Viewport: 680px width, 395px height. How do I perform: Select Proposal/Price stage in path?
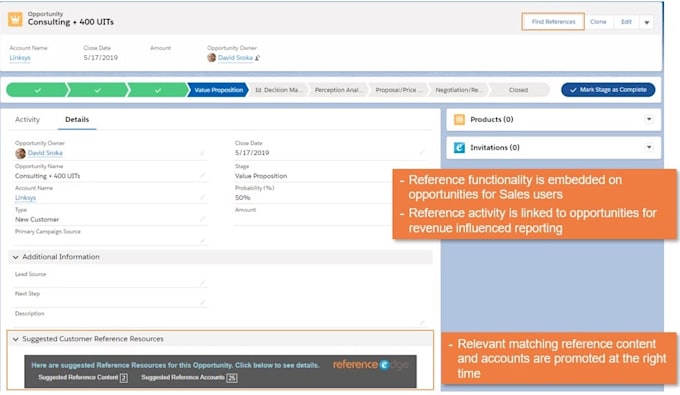click(398, 90)
